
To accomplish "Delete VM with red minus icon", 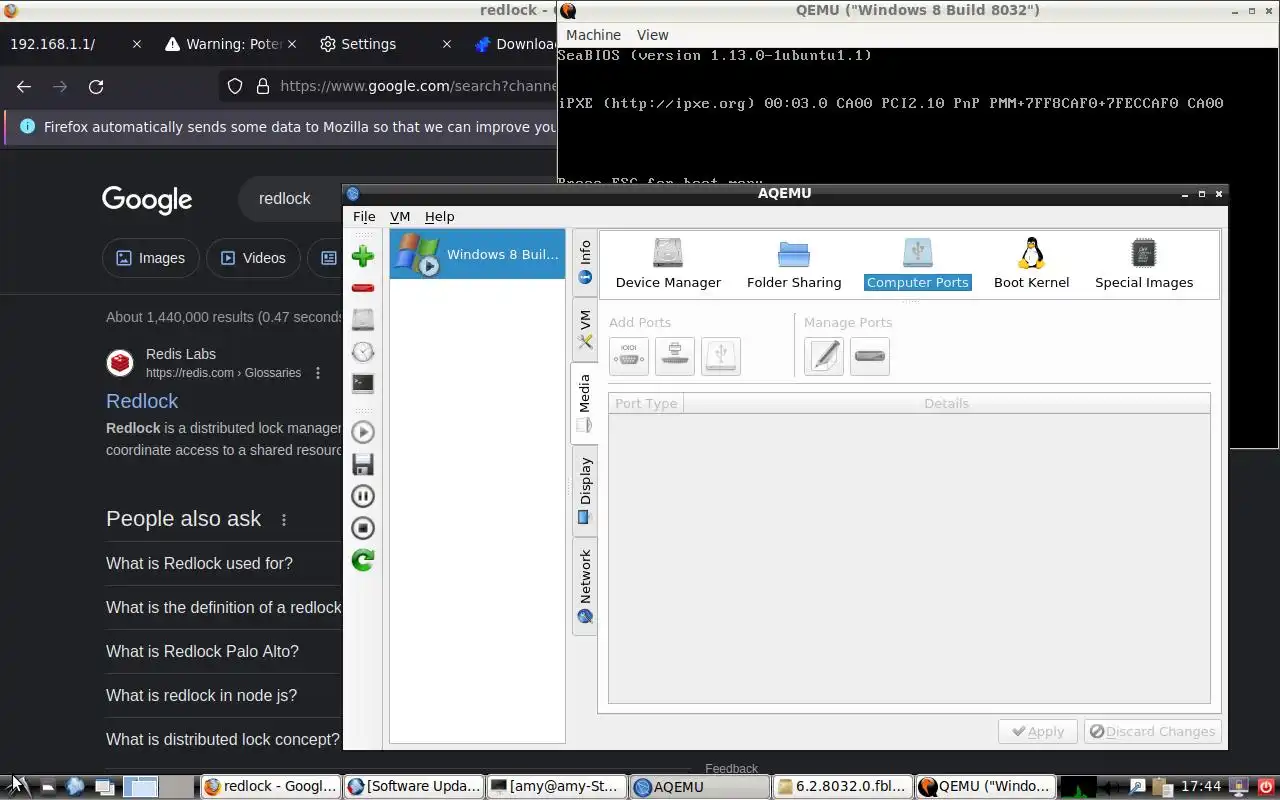I will (x=363, y=288).
